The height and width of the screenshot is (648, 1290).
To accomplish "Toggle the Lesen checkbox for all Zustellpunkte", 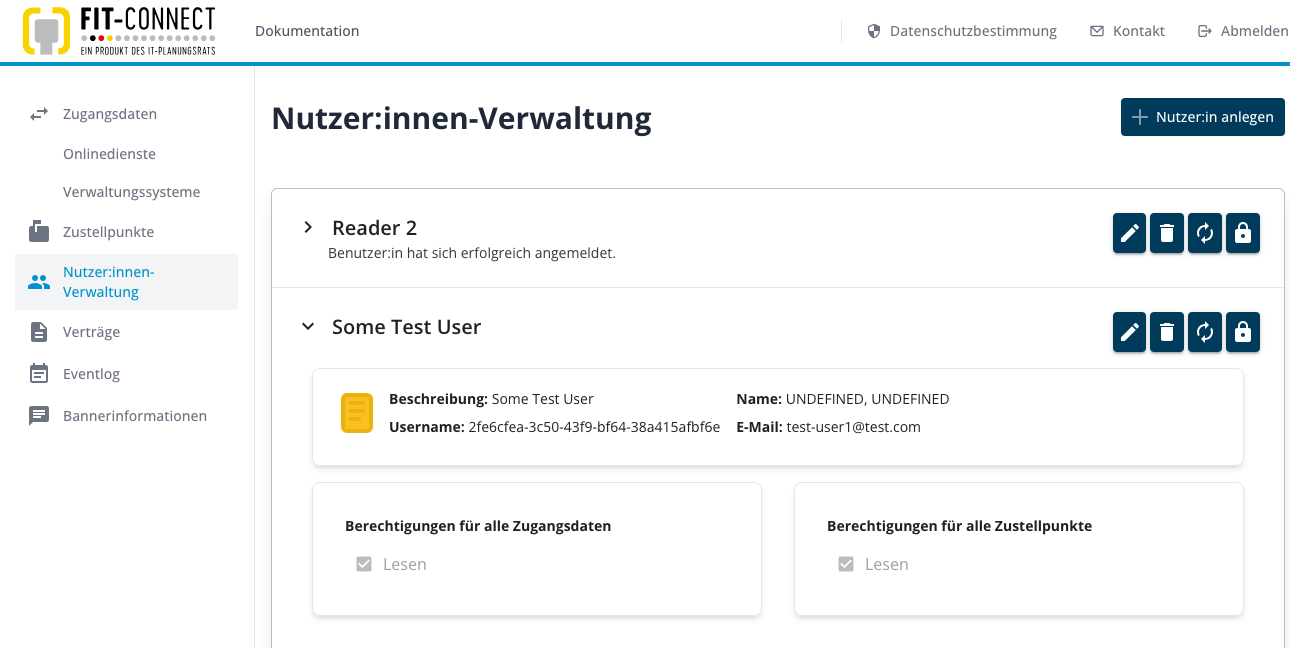I will [x=846, y=564].
